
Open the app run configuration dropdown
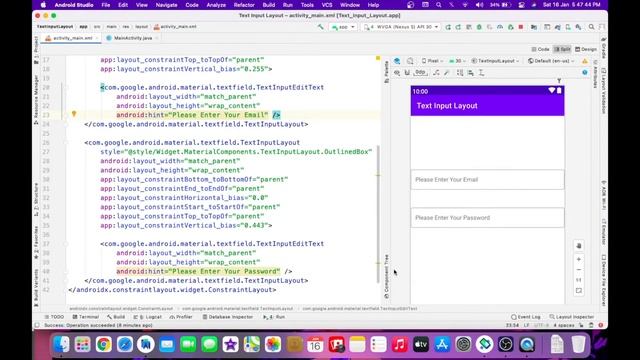coord(343,27)
